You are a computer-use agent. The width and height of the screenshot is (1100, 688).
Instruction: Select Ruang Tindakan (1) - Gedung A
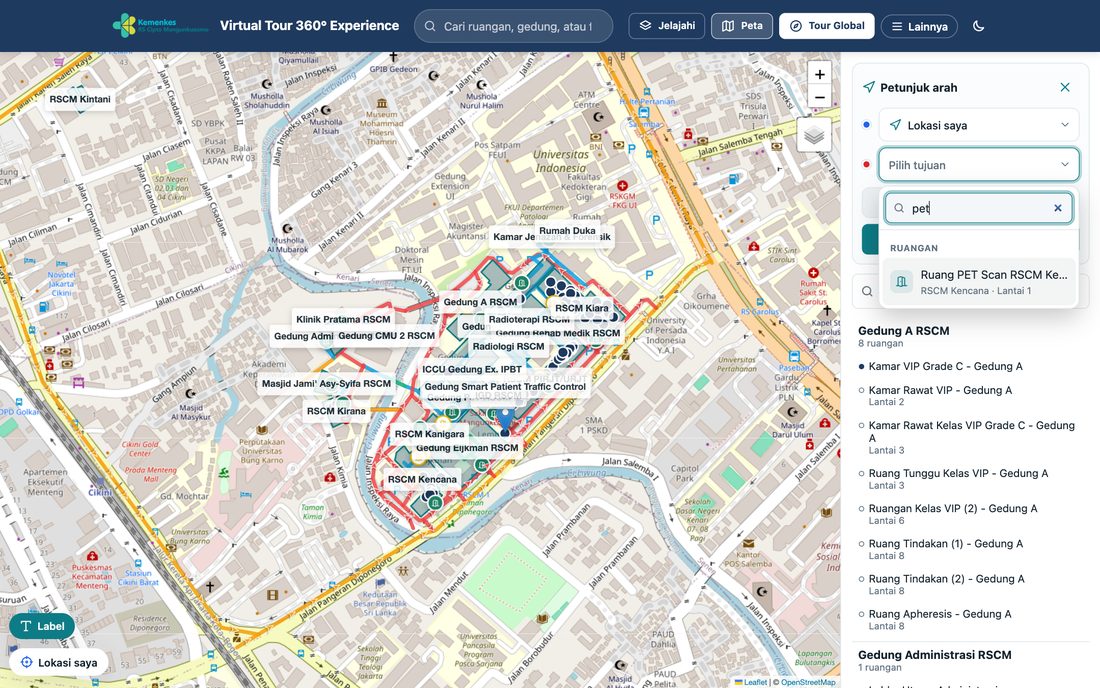click(946, 549)
